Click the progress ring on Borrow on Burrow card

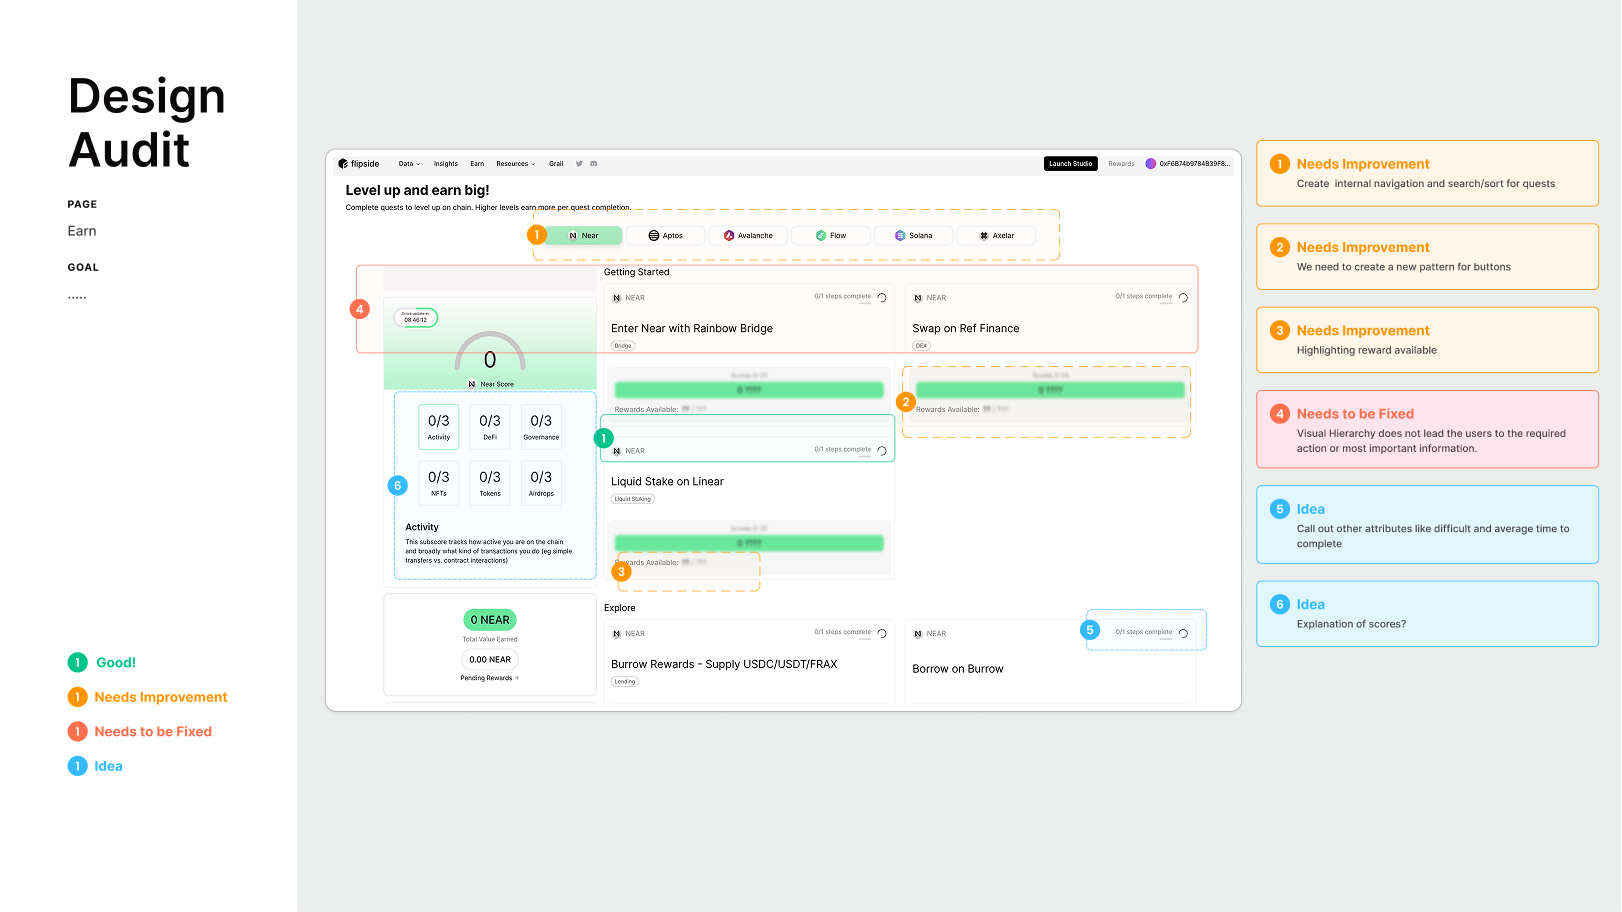point(1183,634)
